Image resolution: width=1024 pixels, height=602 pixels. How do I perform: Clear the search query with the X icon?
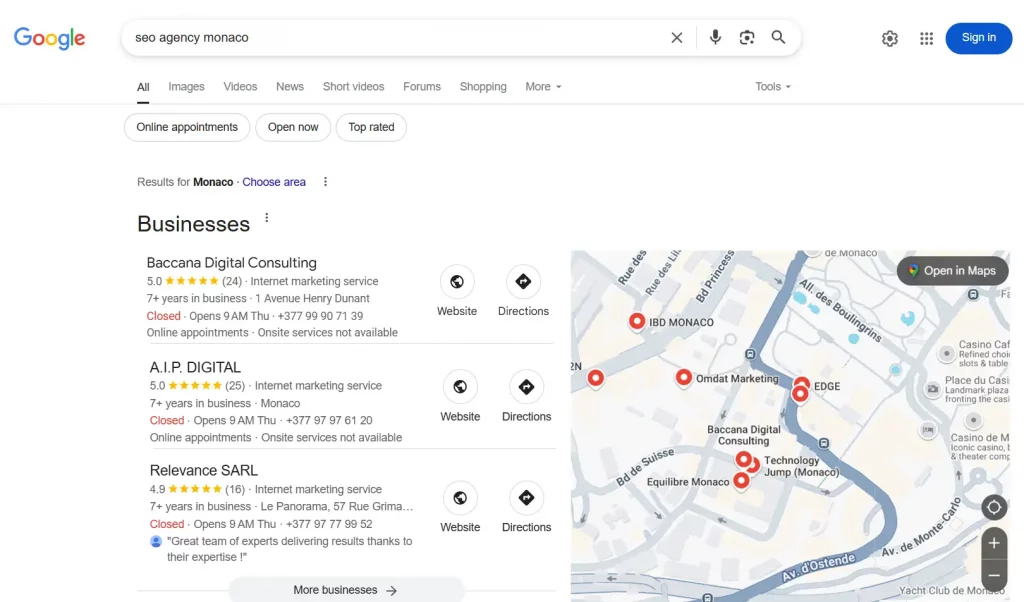coord(677,38)
